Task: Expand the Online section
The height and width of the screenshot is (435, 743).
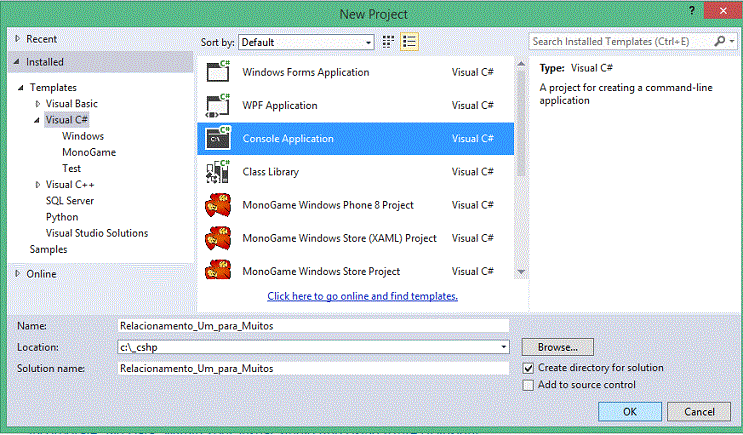Action: click(18, 273)
